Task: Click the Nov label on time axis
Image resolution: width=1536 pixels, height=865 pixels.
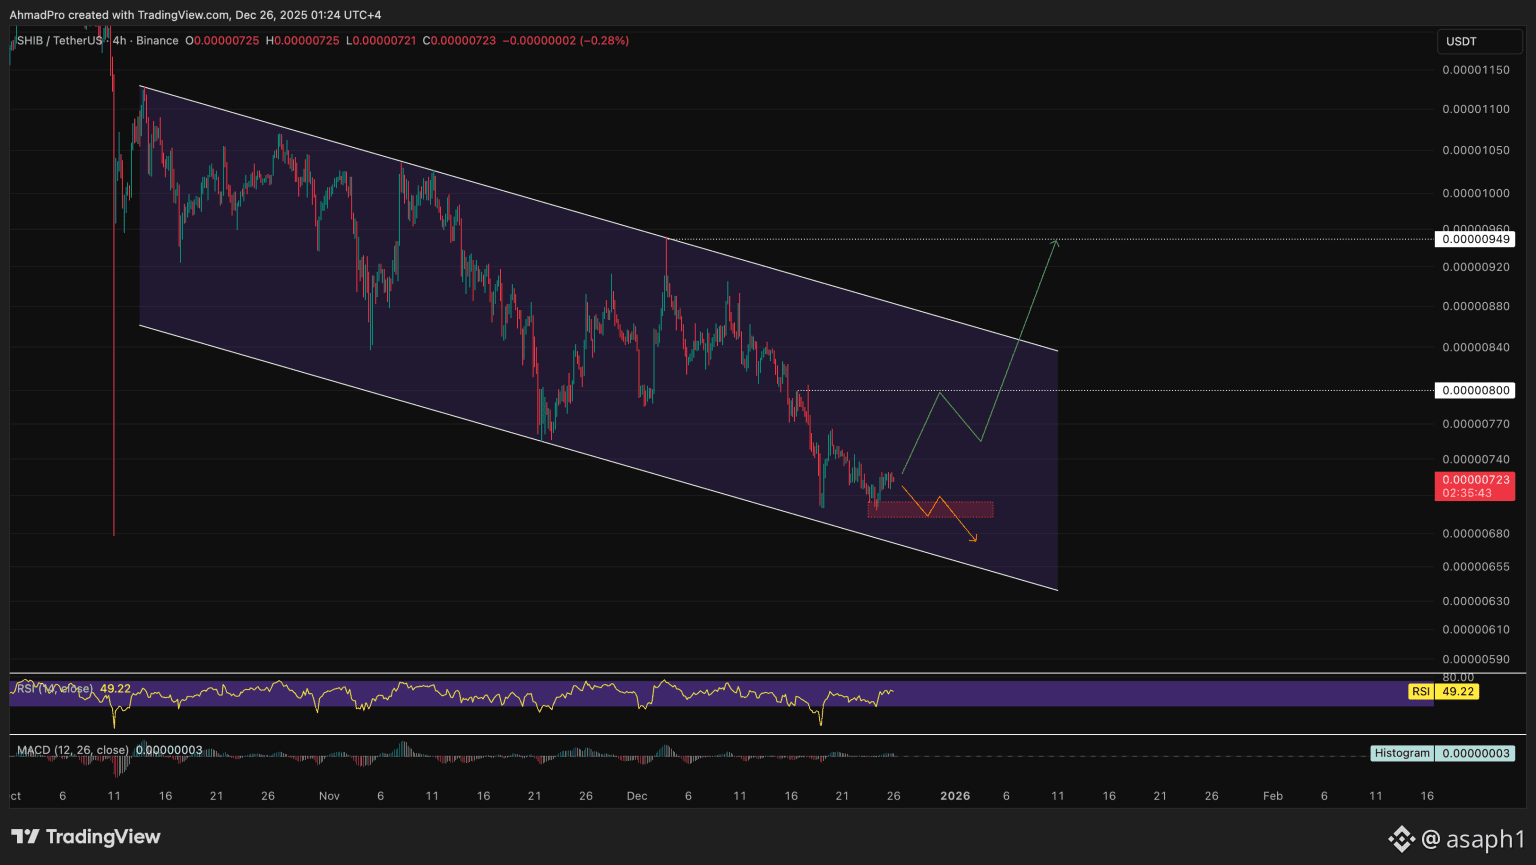Action: pos(329,796)
